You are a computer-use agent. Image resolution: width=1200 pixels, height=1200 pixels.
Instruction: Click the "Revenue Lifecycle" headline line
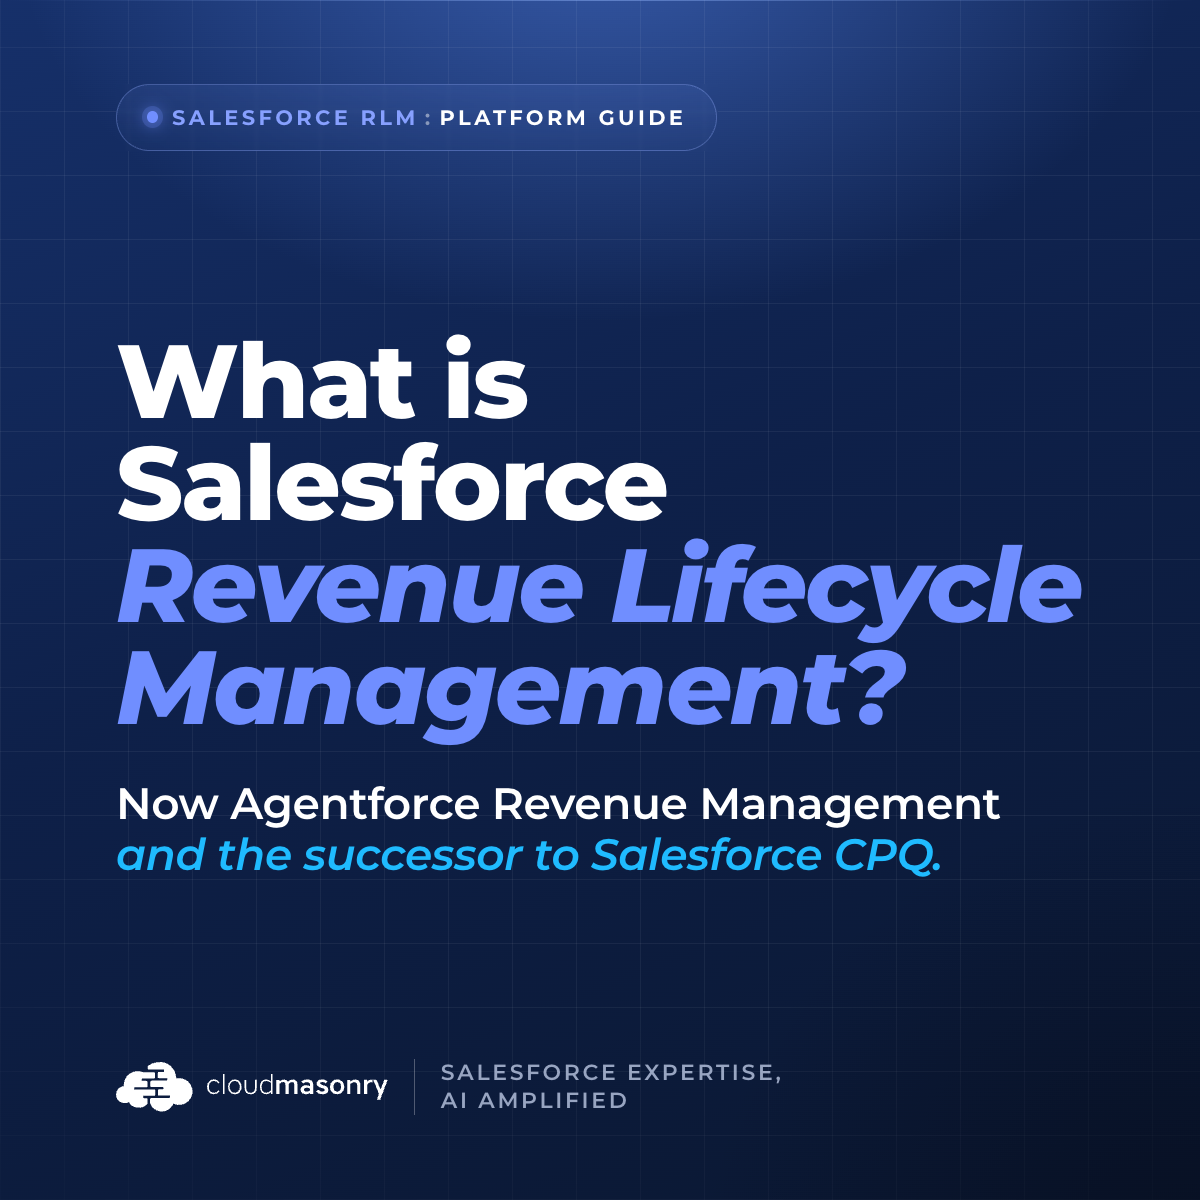coord(599,590)
